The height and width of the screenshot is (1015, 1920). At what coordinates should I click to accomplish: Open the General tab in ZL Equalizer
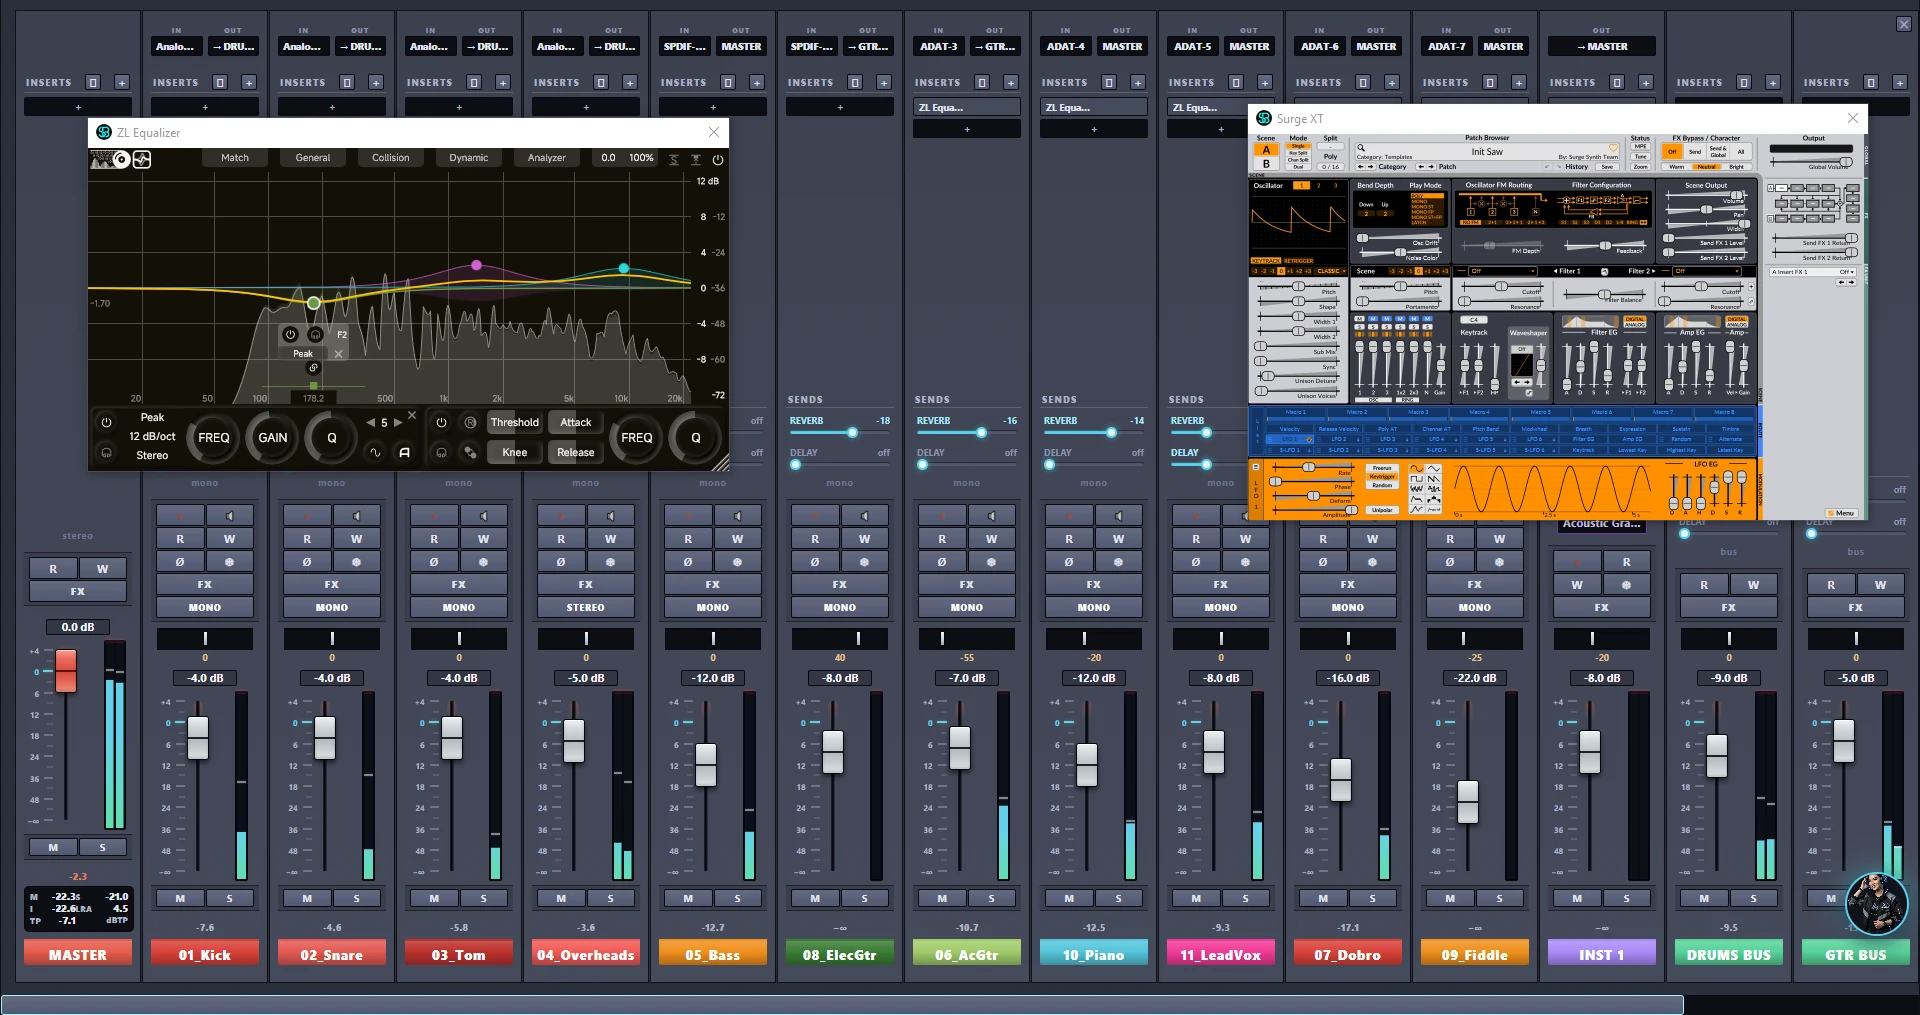[313, 158]
